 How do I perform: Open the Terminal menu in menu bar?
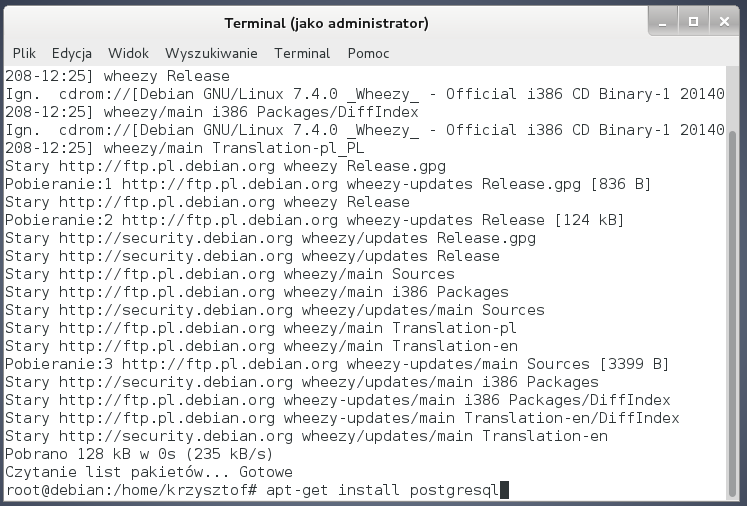[x=301, y=53]
